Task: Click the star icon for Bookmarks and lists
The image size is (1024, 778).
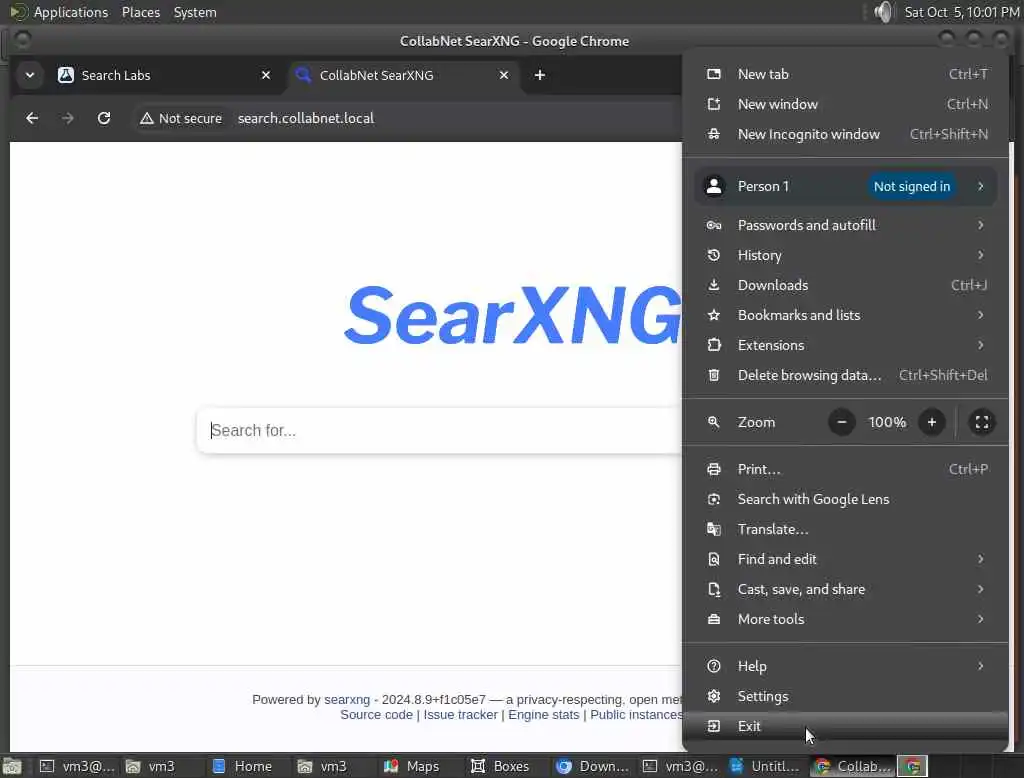Action: point(714,316)
